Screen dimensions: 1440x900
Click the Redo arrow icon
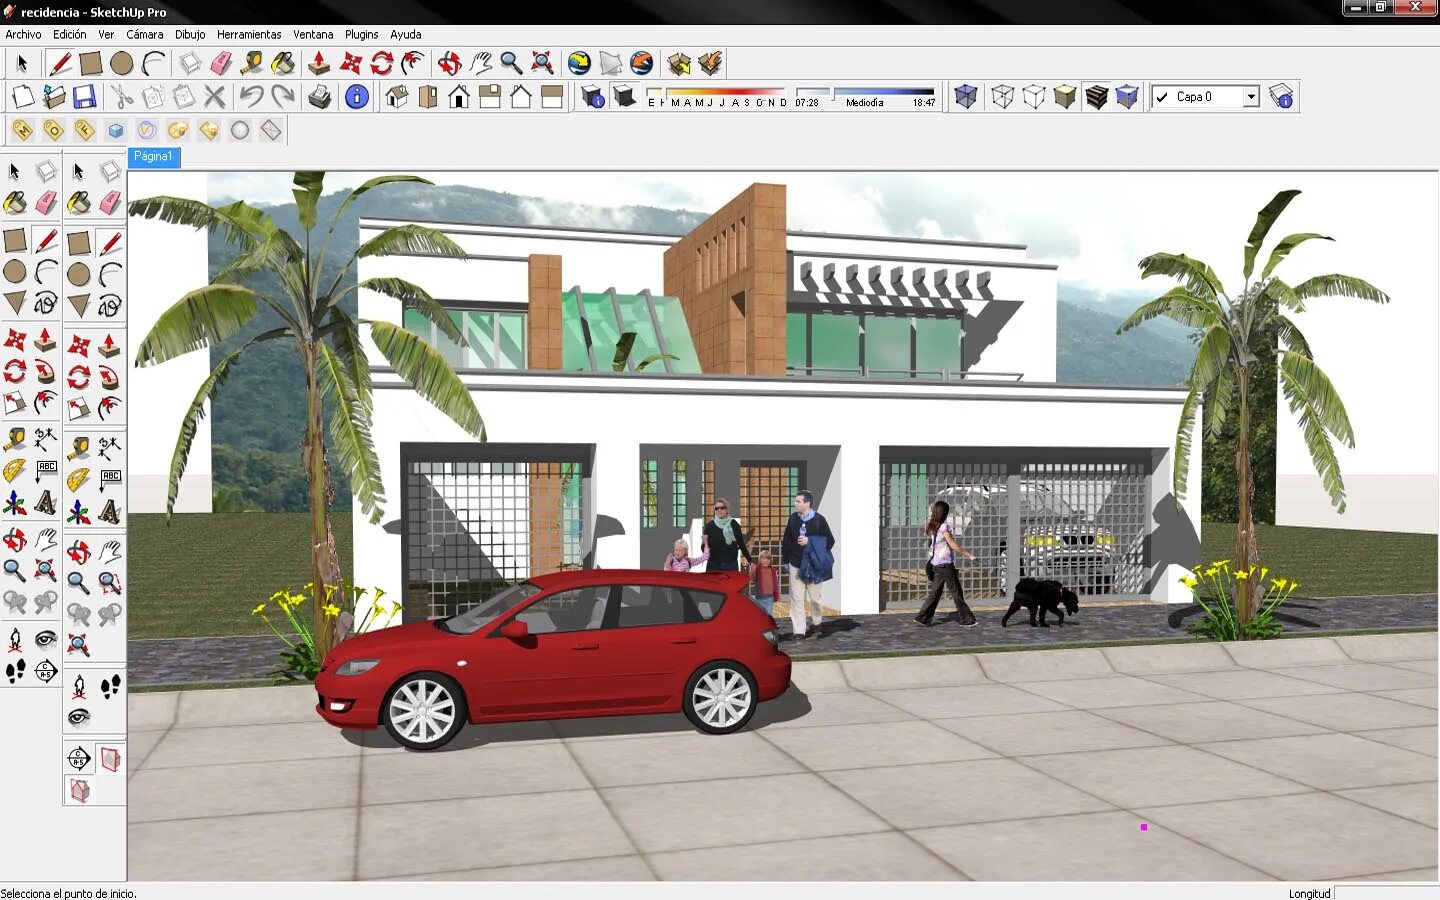click(283, 97)
